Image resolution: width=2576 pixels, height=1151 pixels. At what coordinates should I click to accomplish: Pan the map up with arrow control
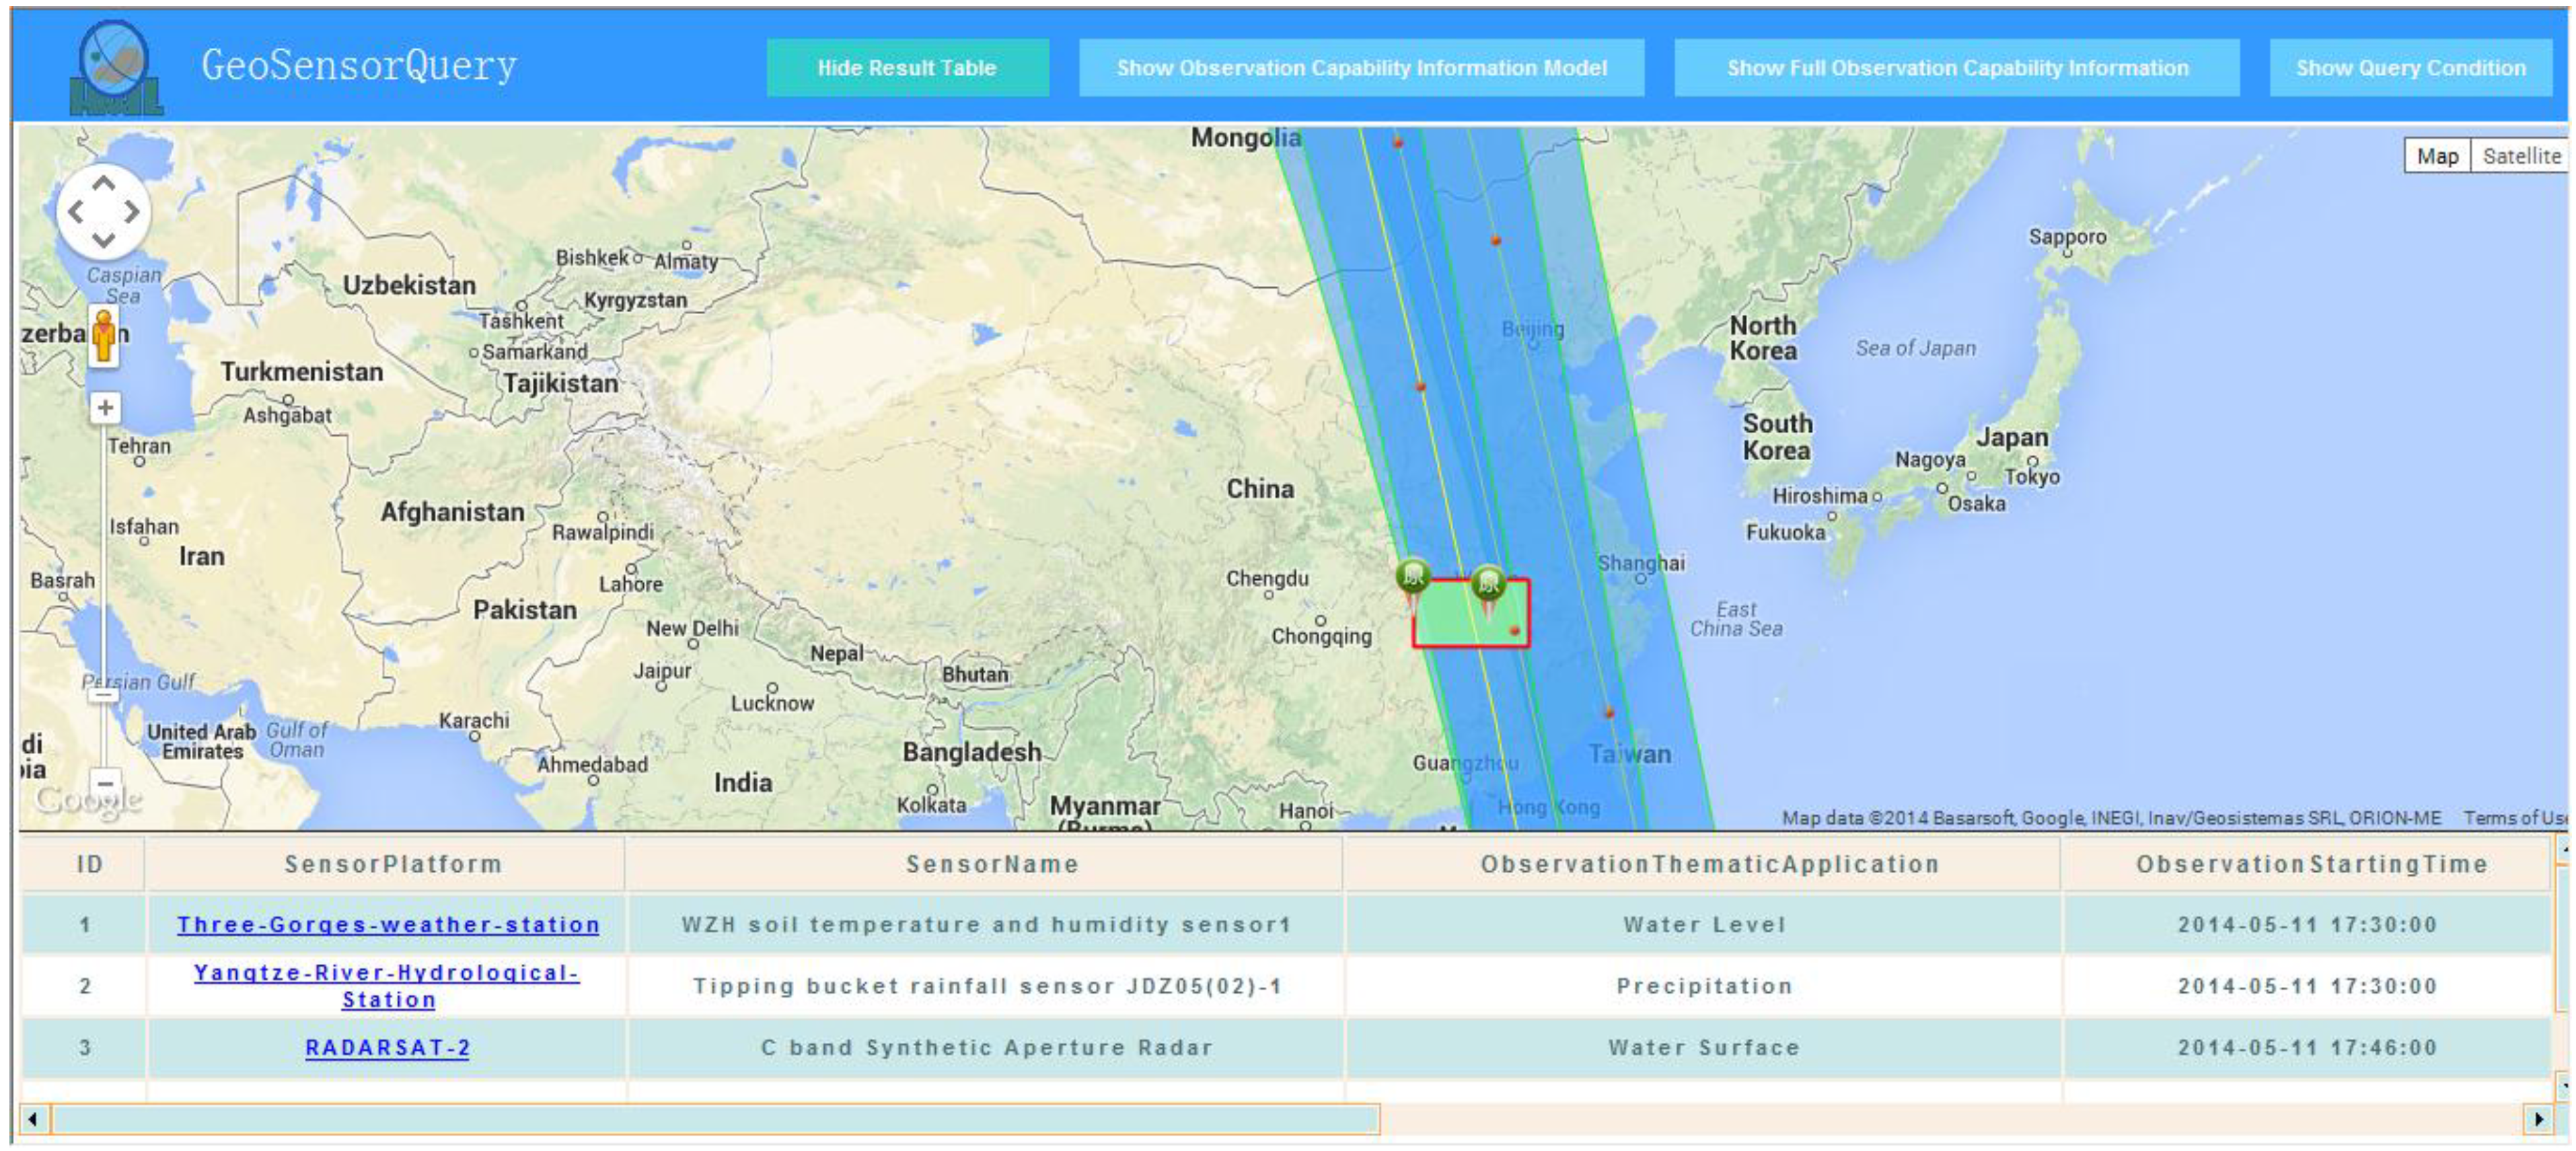point(103,184)
